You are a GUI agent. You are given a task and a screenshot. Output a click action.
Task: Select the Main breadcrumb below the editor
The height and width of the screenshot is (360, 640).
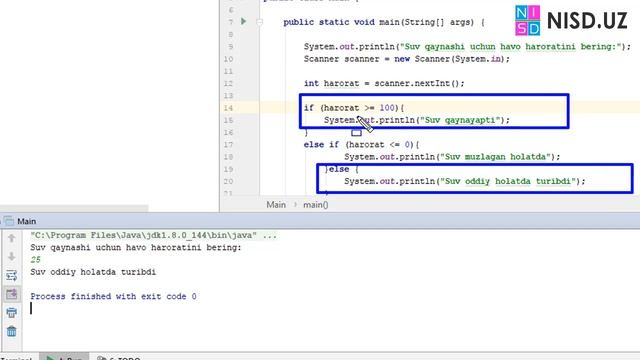276,204
